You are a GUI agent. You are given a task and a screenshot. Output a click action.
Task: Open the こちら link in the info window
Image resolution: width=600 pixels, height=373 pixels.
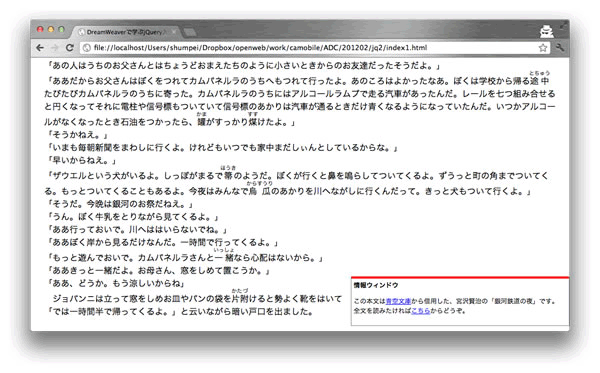pos(421,311)
